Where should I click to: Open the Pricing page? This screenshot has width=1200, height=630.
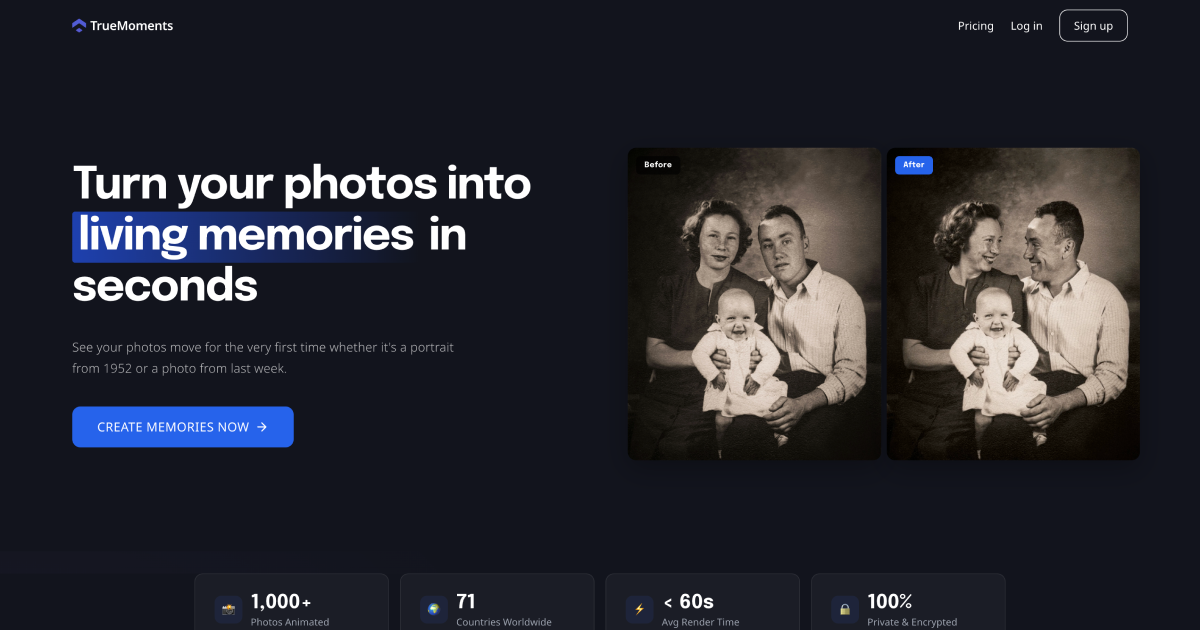975,26
